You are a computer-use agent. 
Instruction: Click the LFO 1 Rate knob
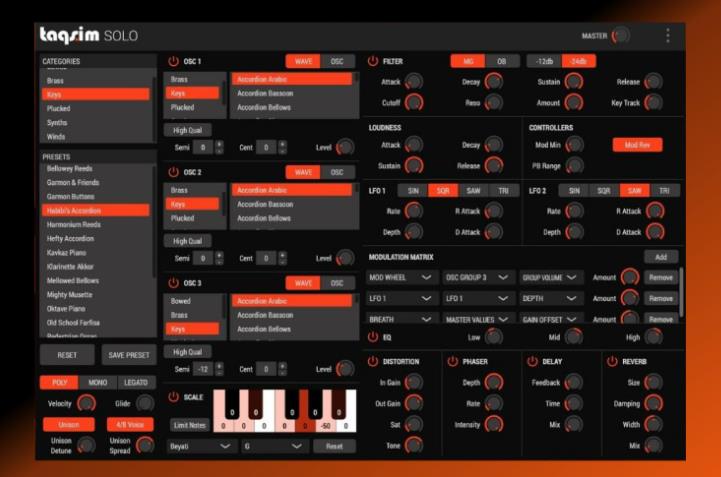[x=414, y=211]
